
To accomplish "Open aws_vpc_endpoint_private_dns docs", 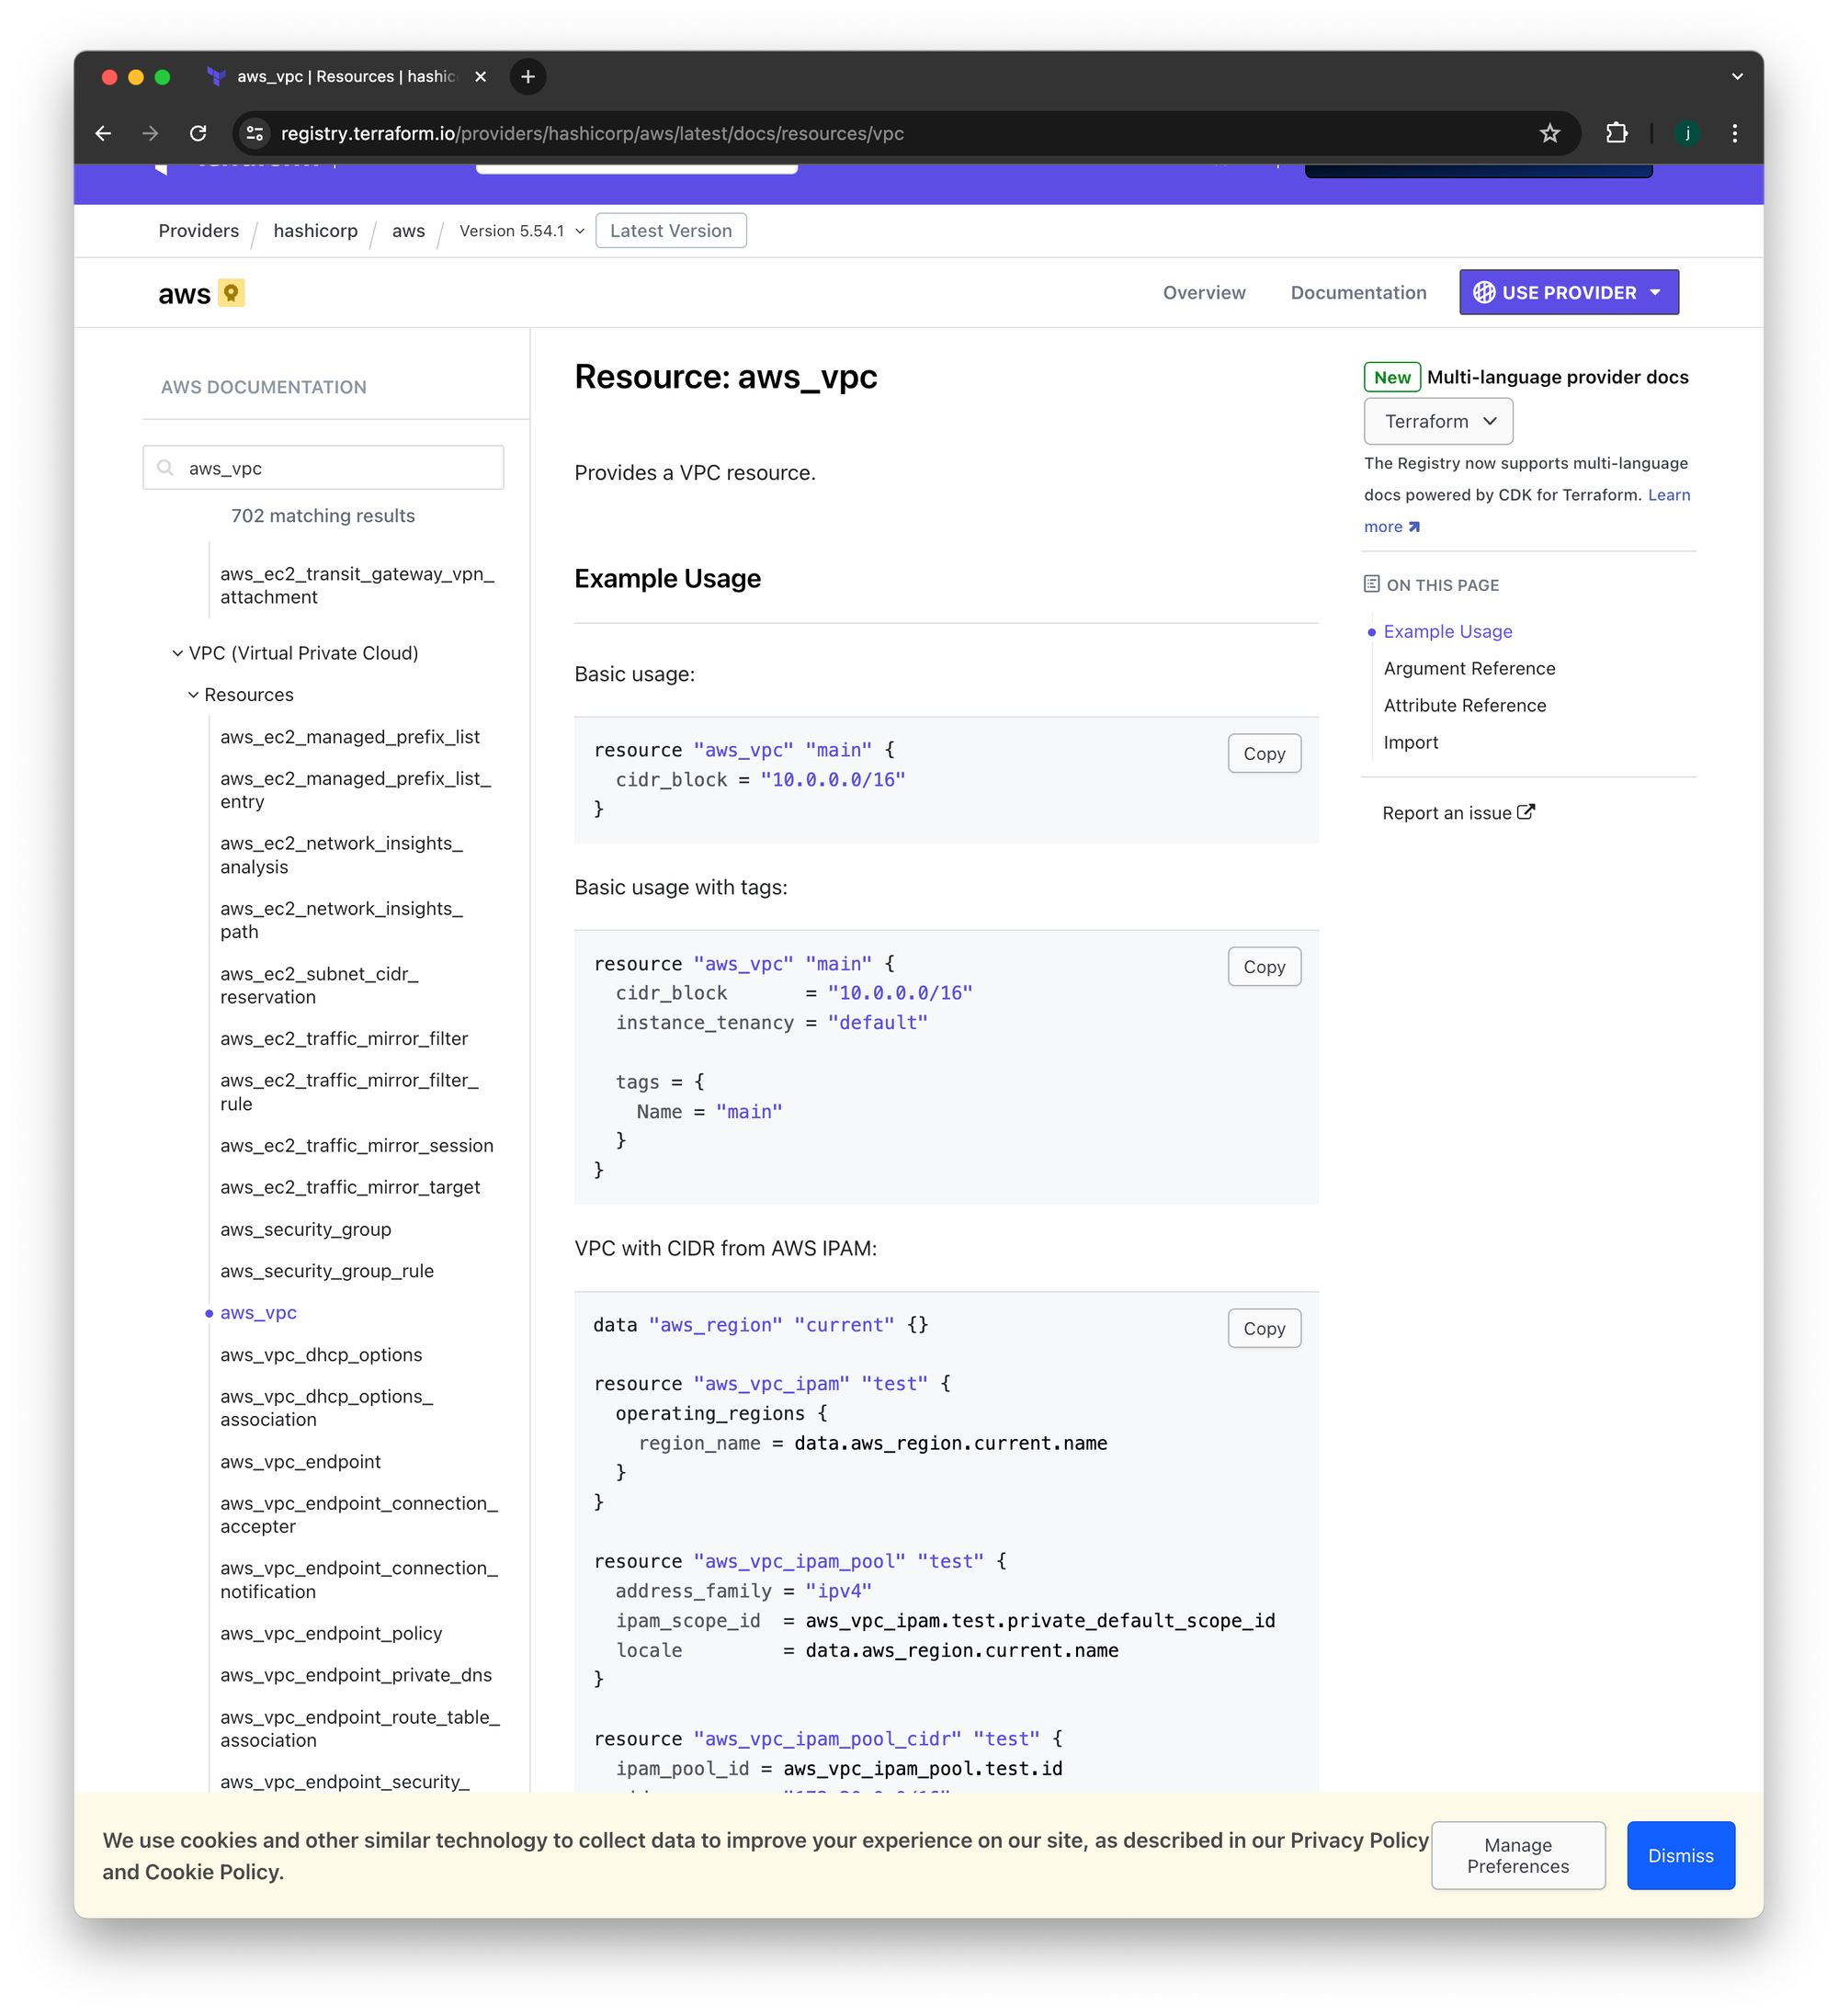I will coord(356,1675).
